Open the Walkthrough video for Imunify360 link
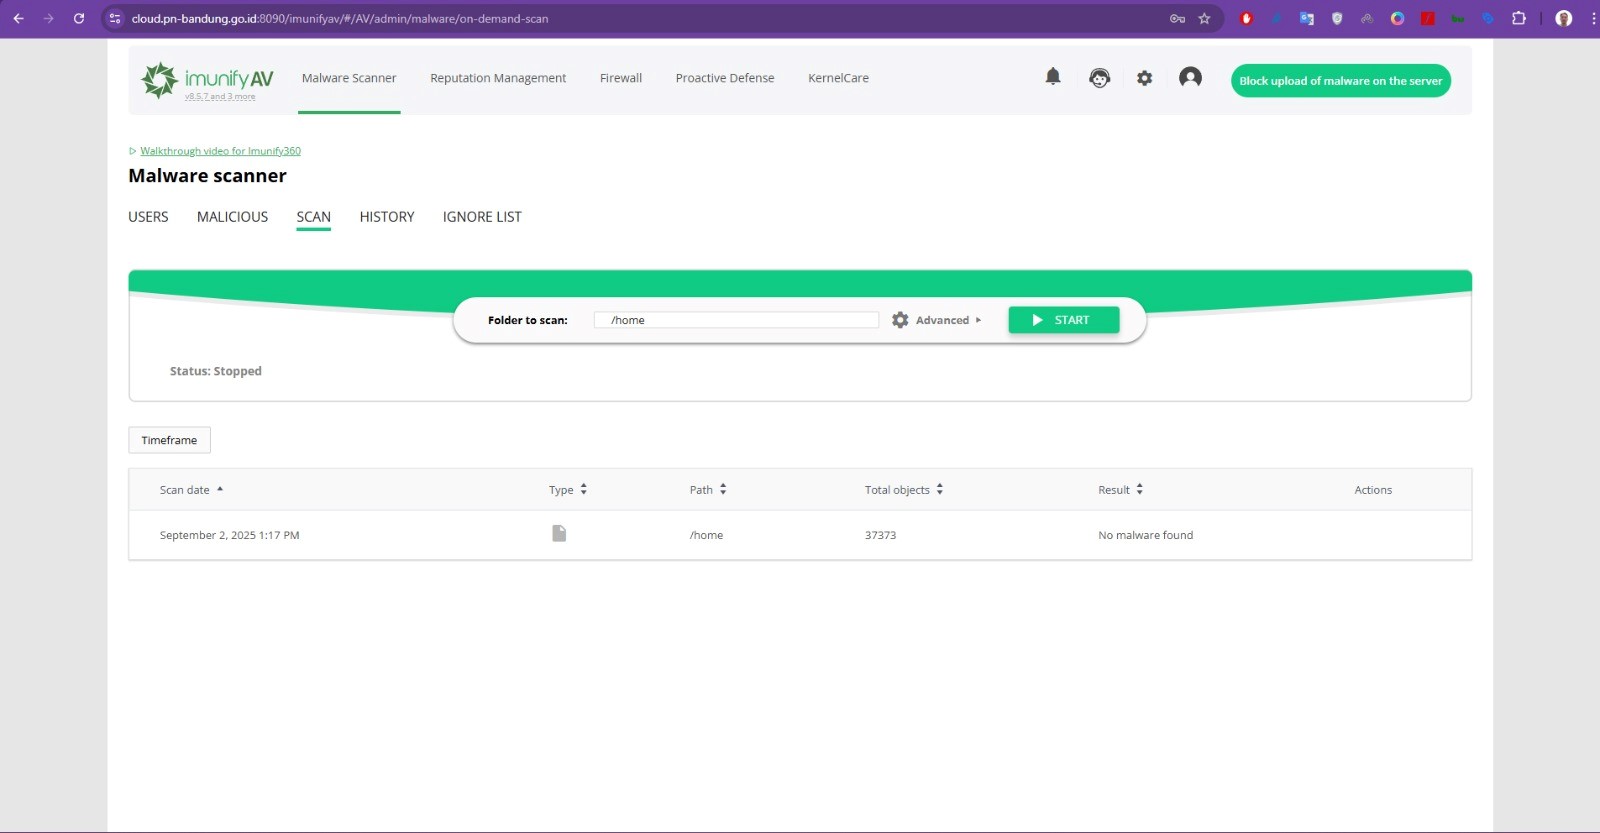Image resolution: width=1600 pixels, height=833 pixels. [x=220, y=151]
